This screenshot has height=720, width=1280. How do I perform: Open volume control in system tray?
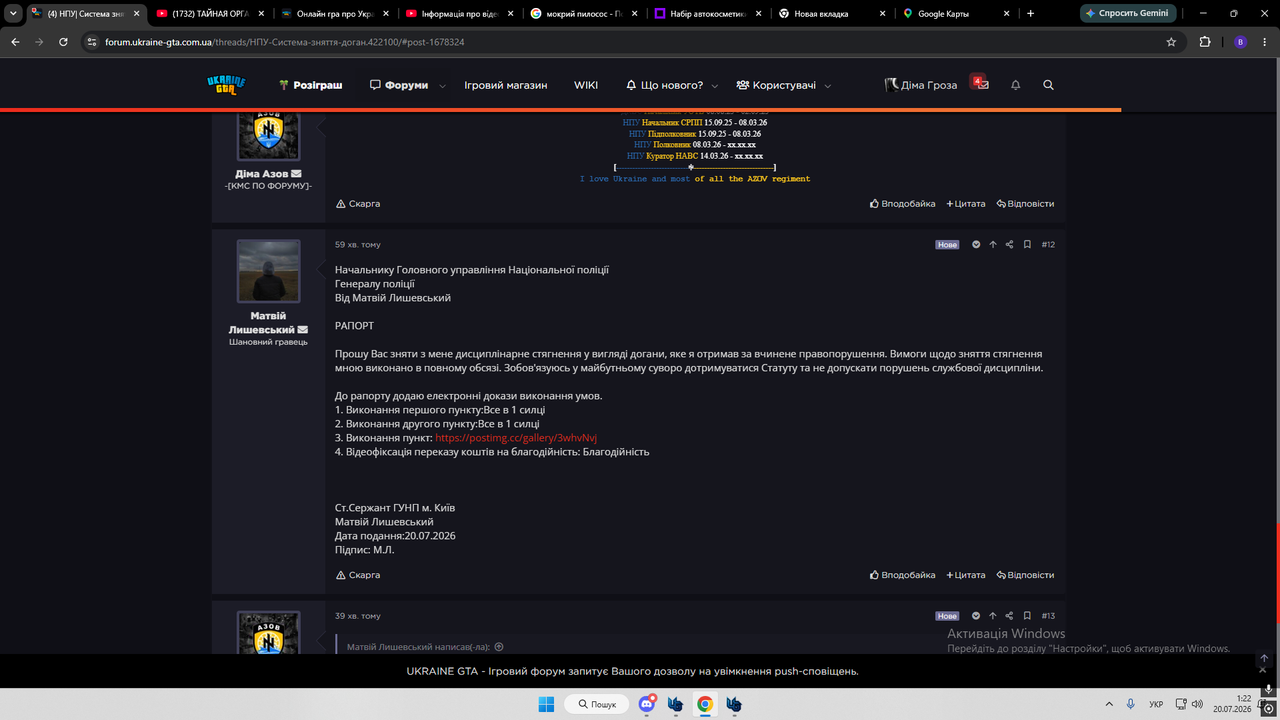pos(1198,704)
